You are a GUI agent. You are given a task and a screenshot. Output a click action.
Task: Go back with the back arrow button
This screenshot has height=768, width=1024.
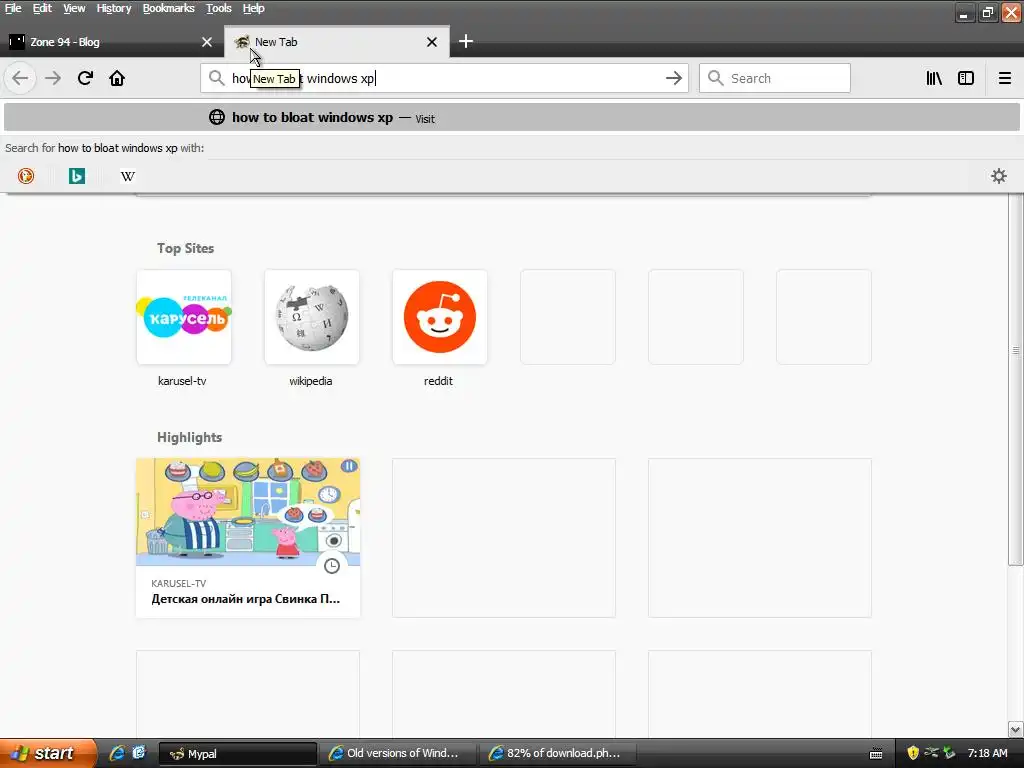tap(20, 78)
